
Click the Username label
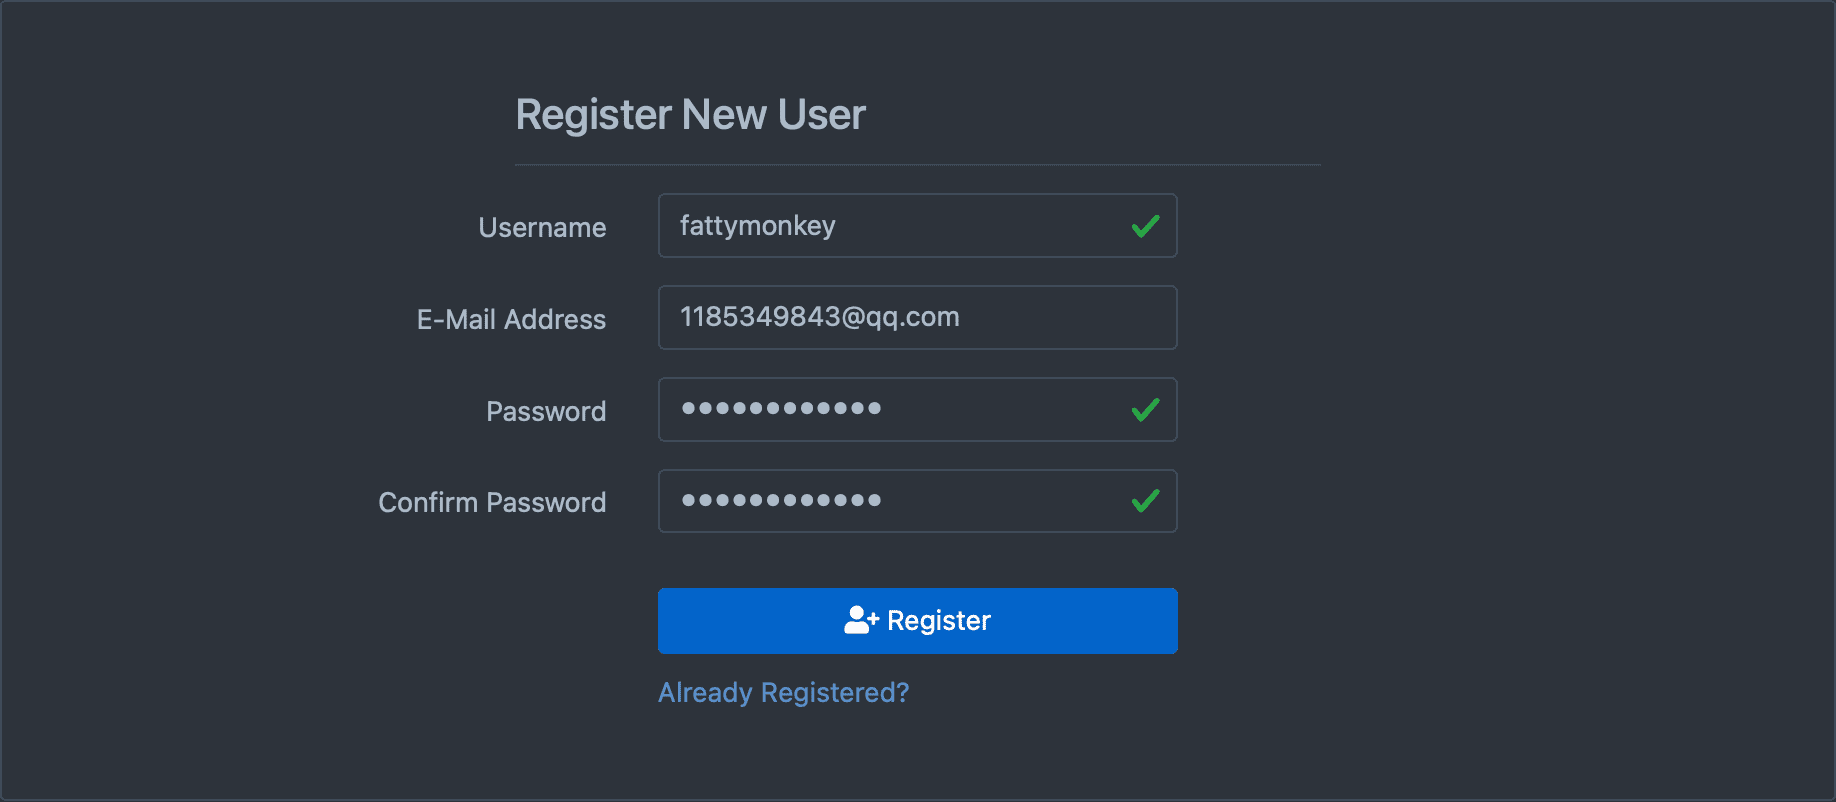[x=542, y=228]
